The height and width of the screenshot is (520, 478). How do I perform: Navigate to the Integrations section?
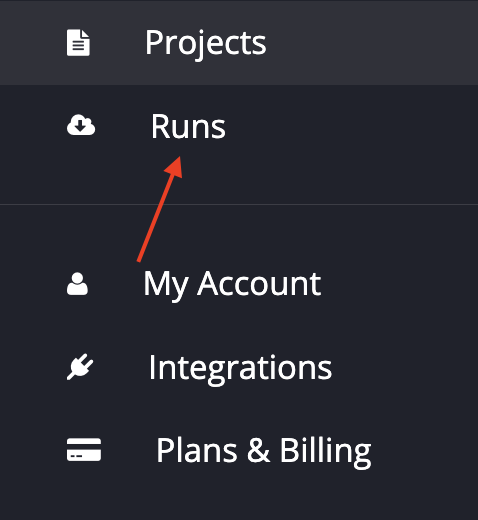[x=239, y=367]
